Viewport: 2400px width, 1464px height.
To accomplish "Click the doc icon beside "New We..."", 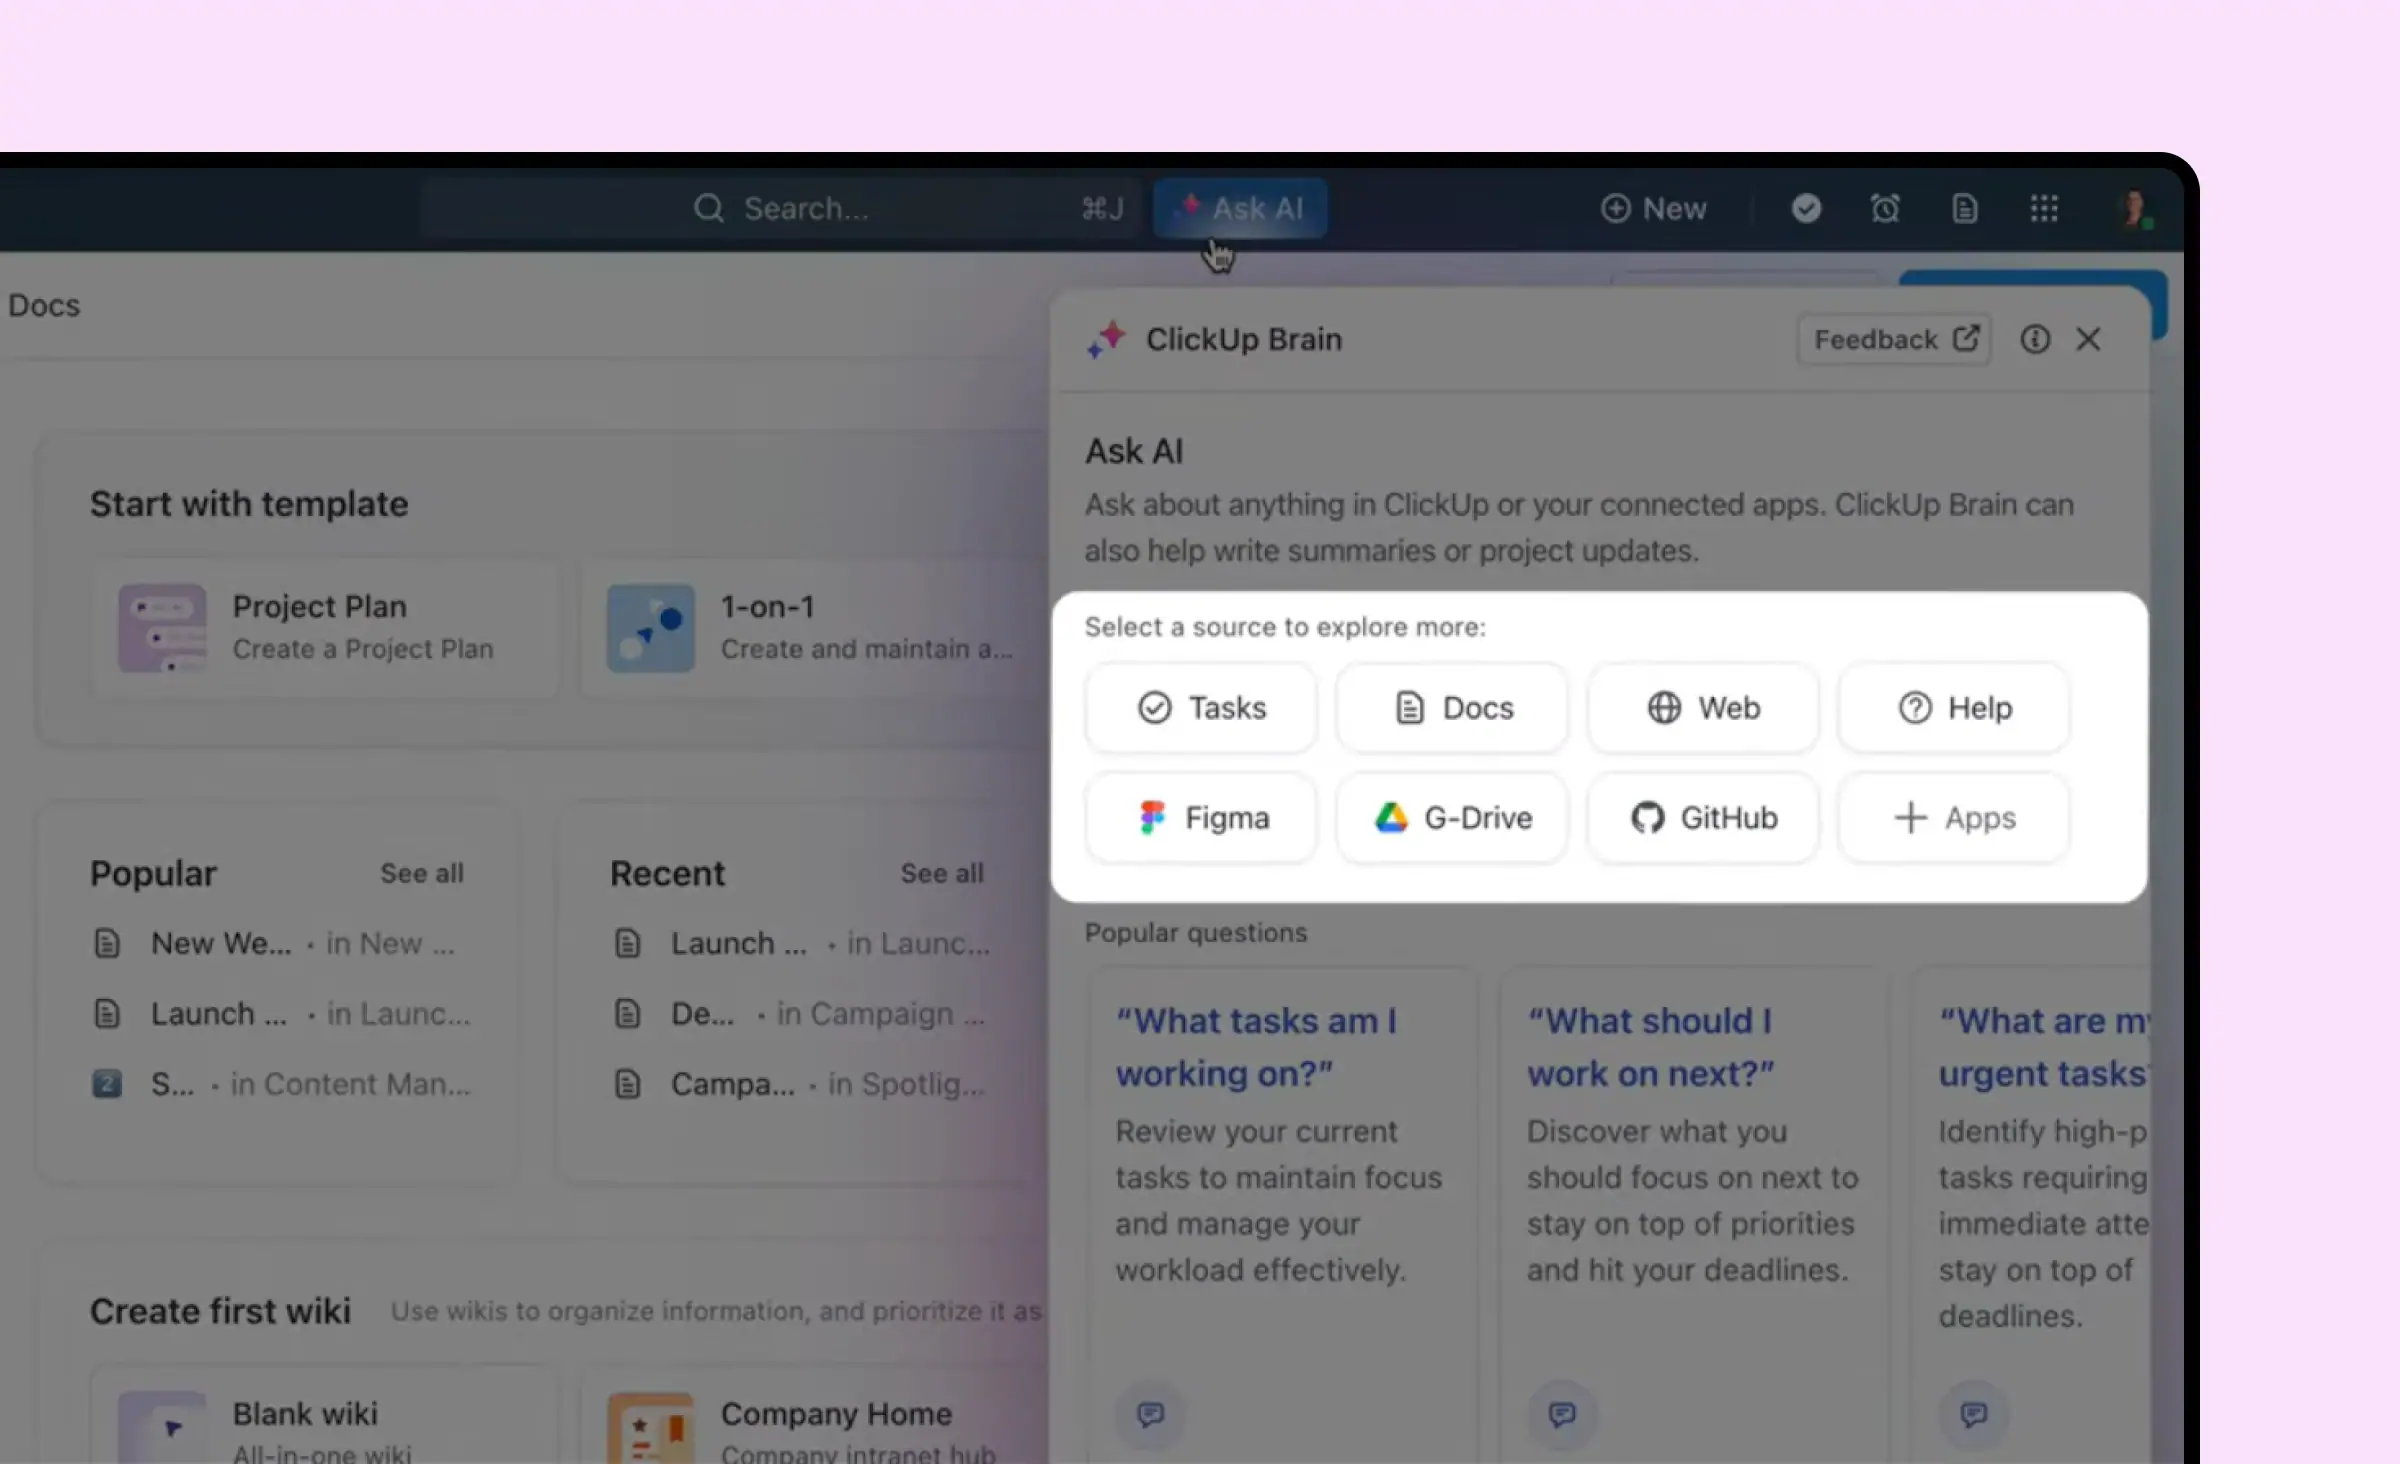I will 107,943.
